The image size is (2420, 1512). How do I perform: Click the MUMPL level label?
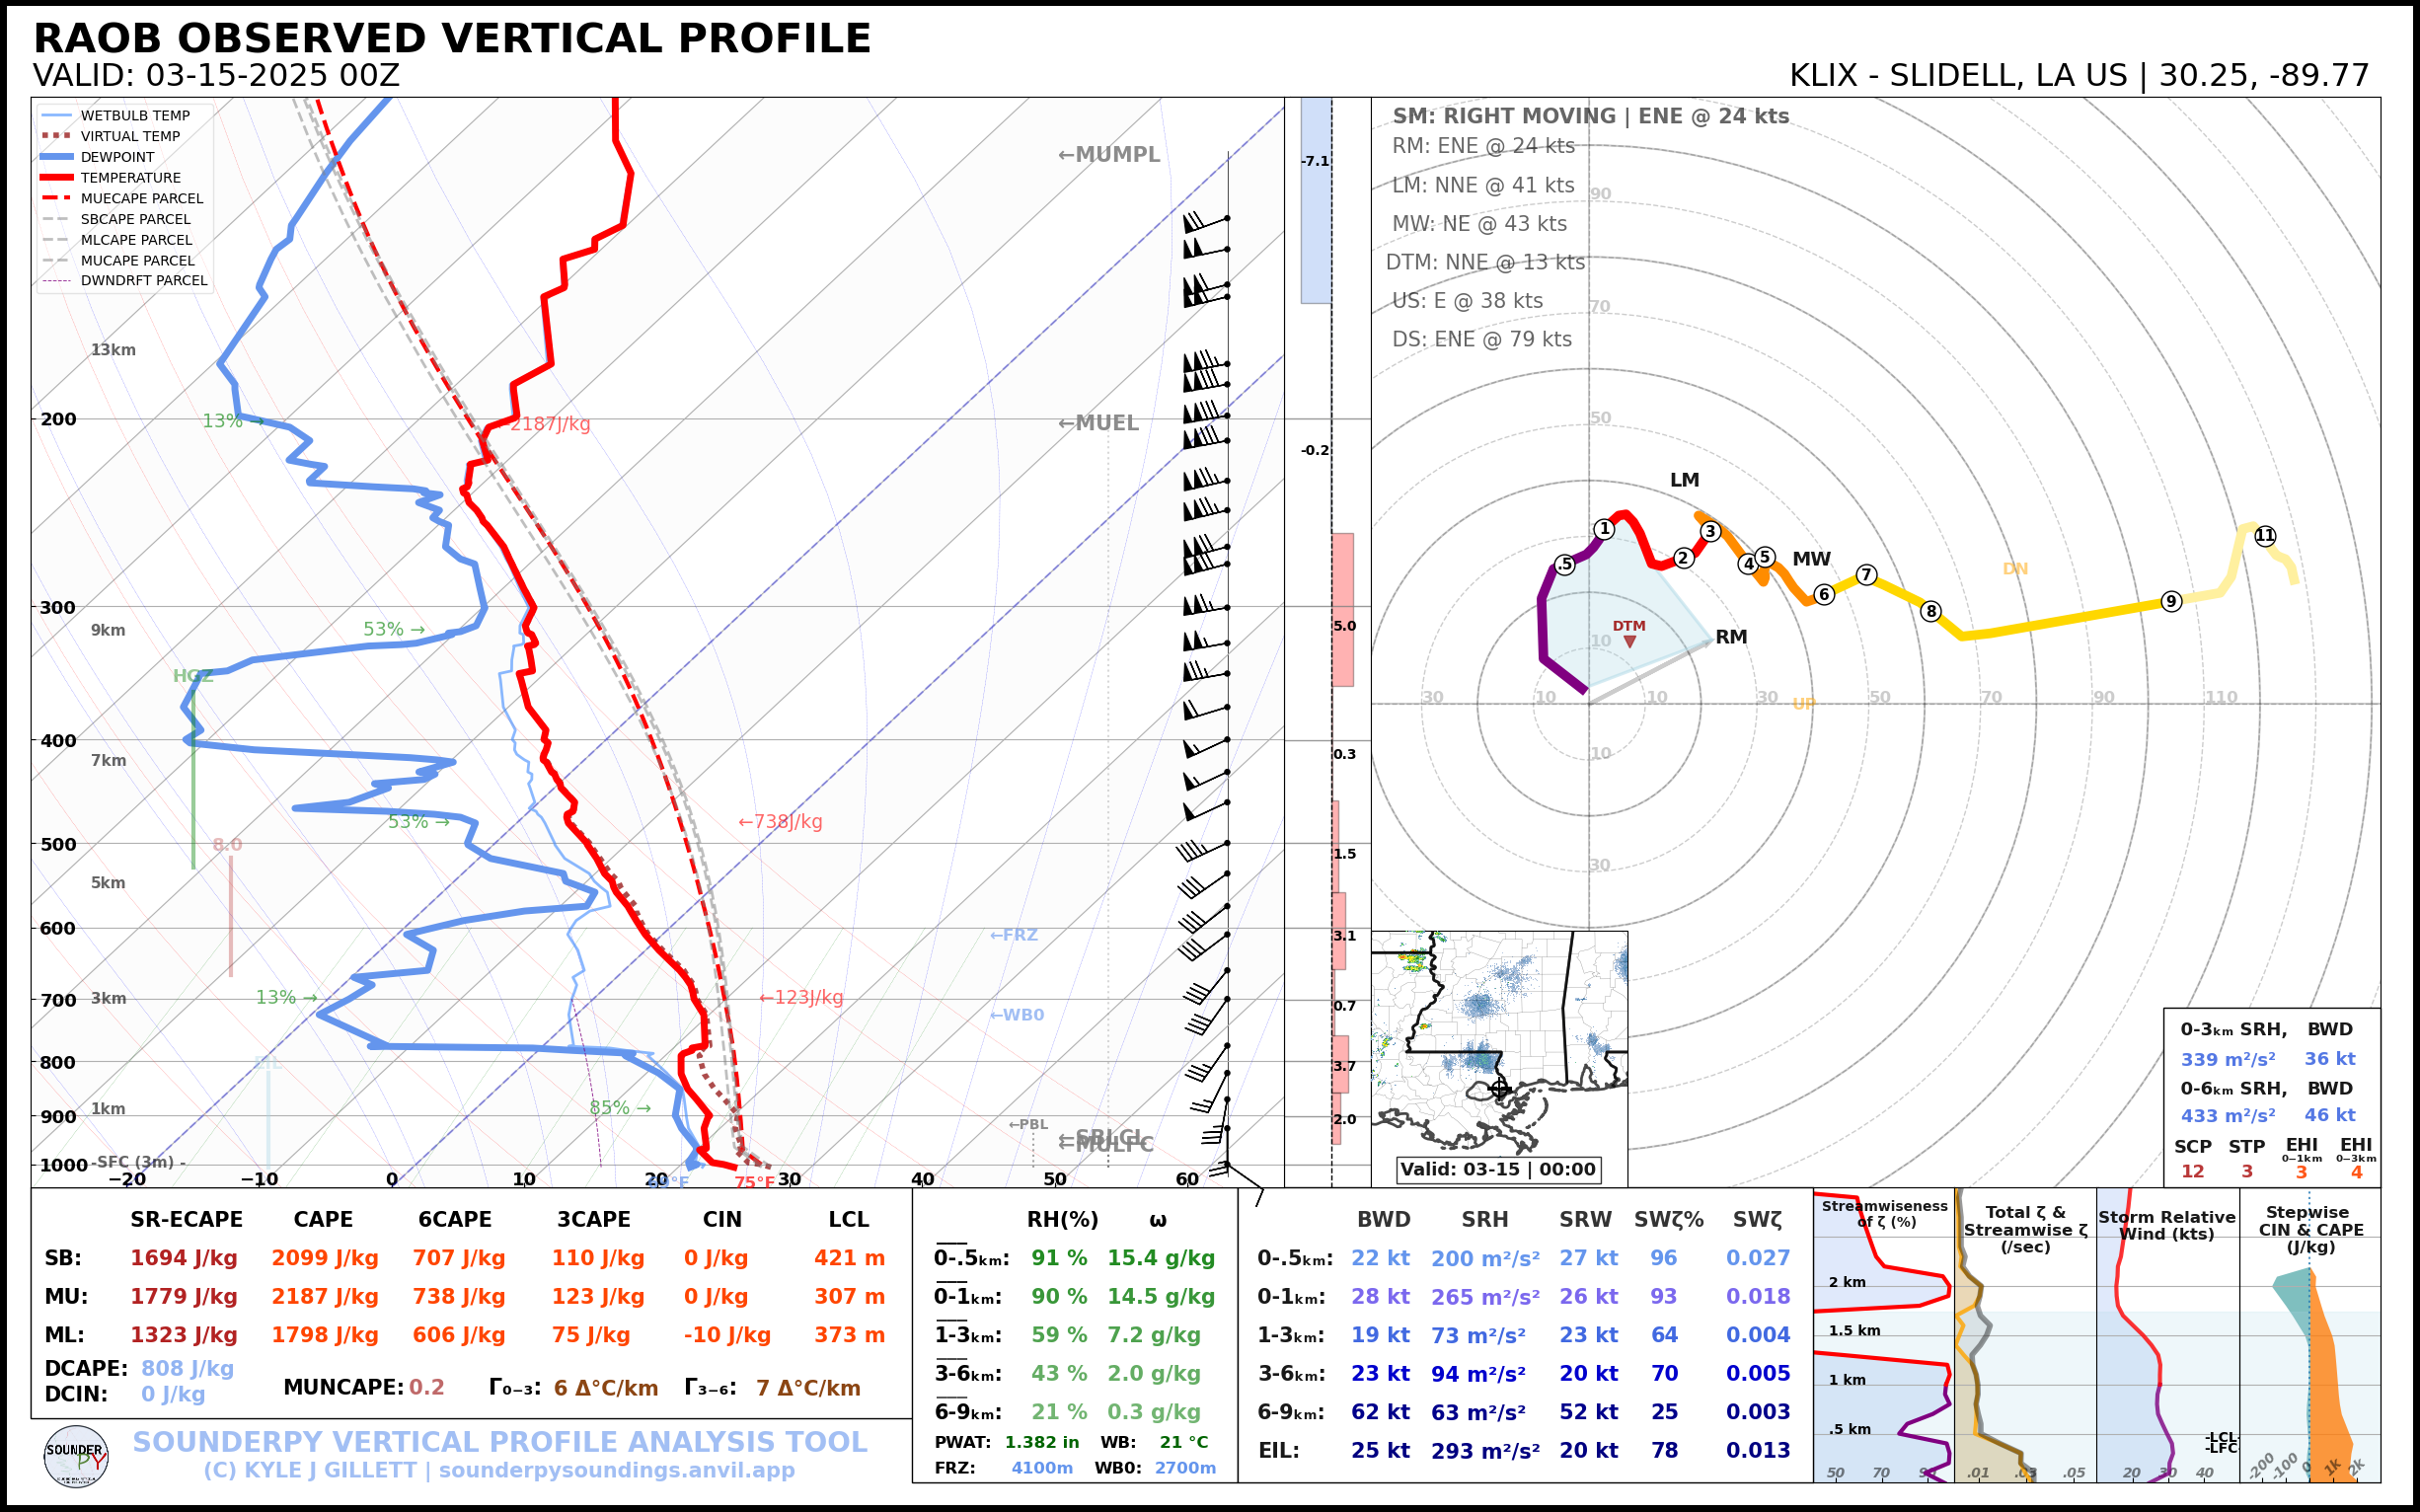pyautogui.click(x=1108, y=155)
